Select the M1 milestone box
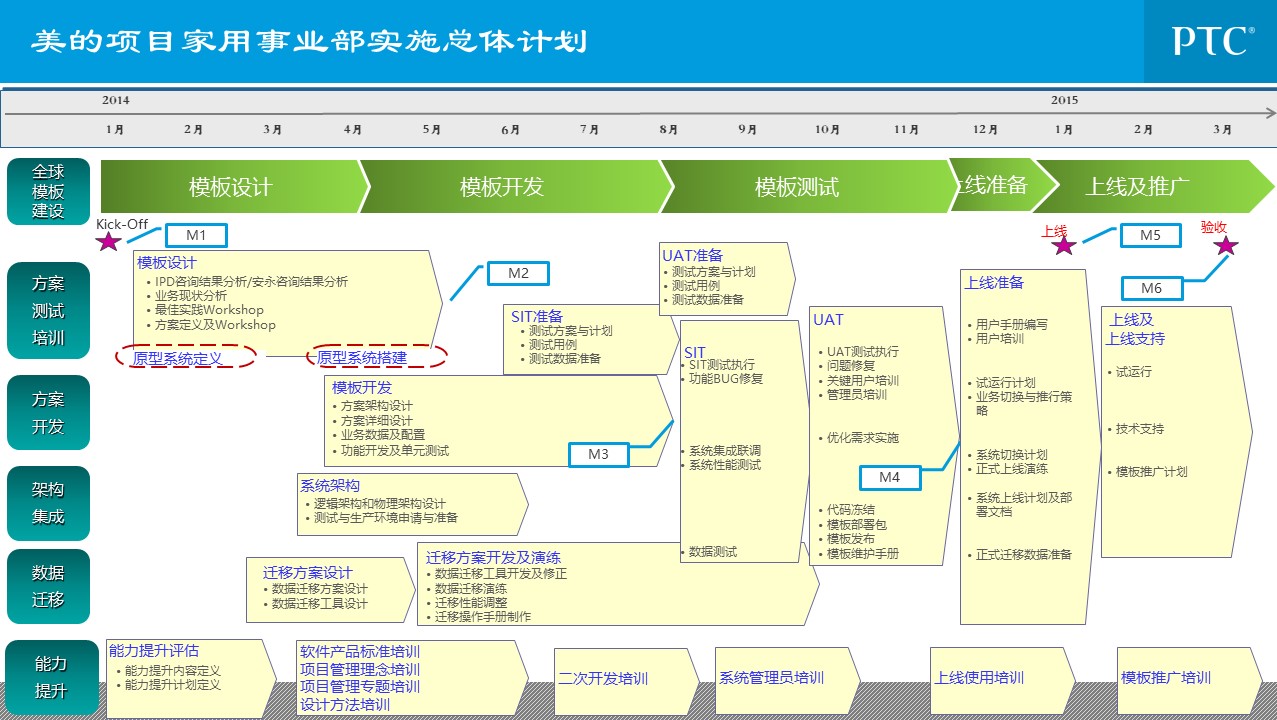 coord(196,235)
